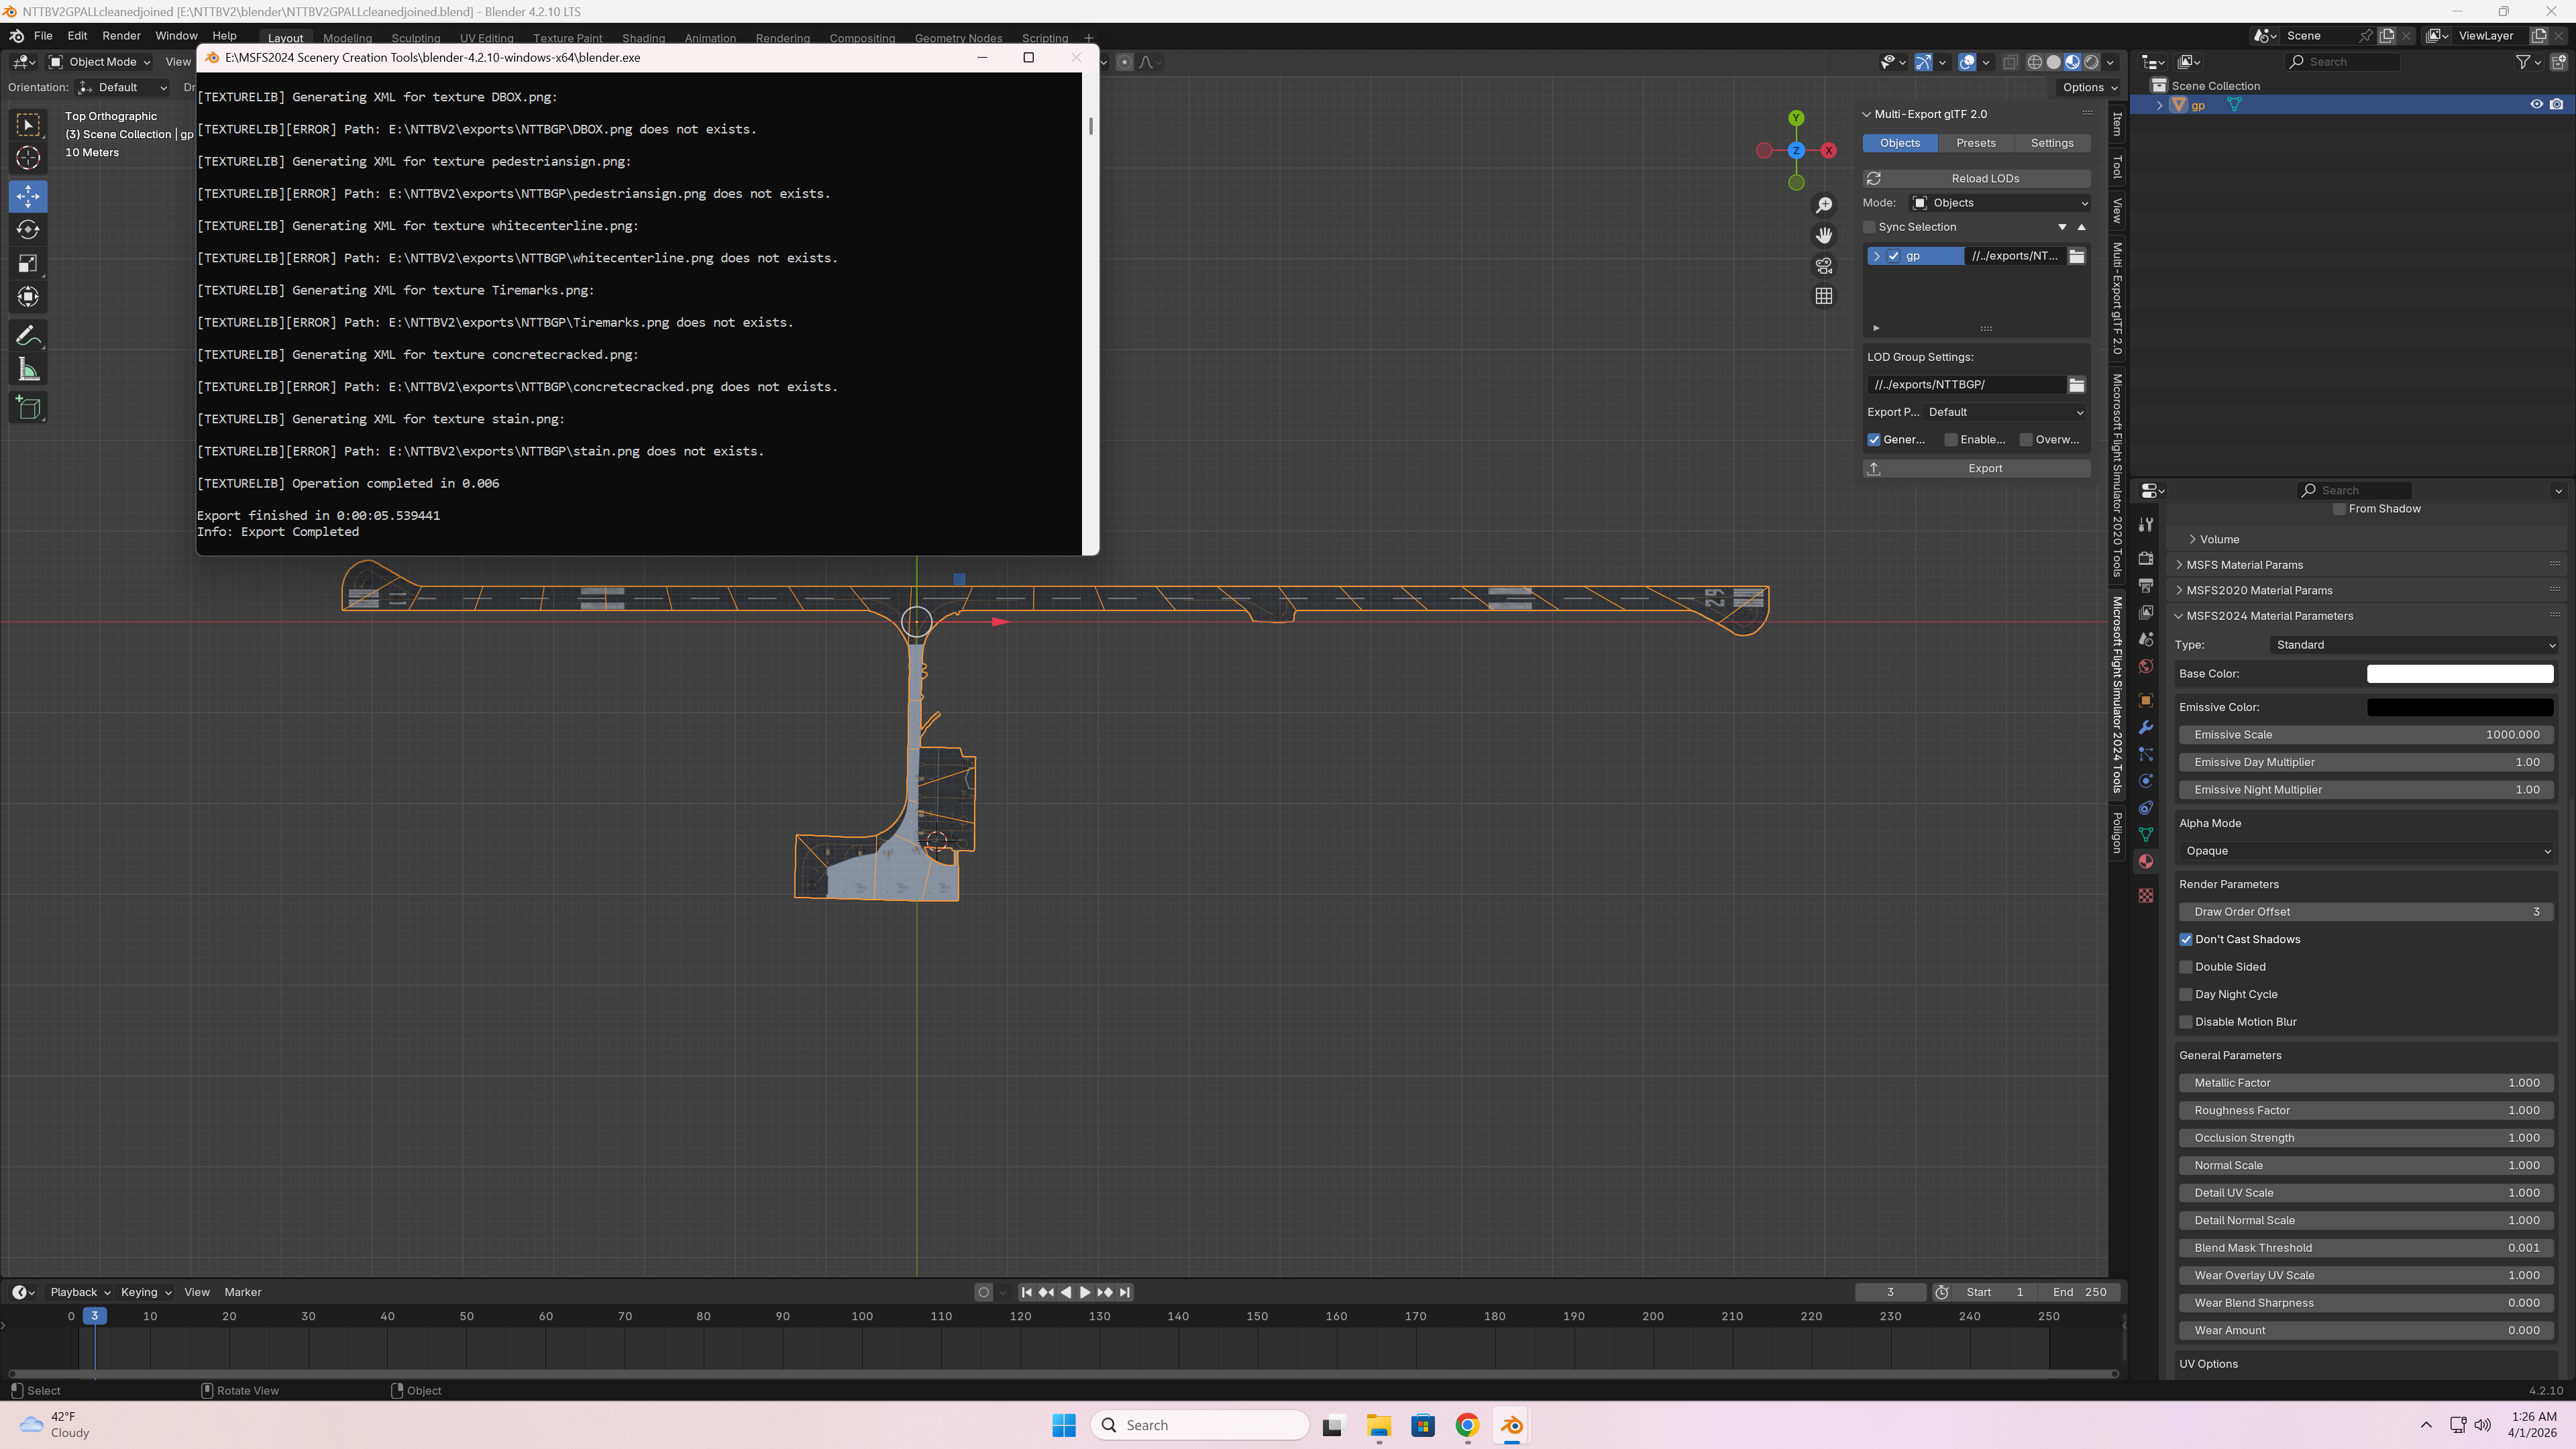
Task: Click the Export button
Action: click(x=1984, y=468)
